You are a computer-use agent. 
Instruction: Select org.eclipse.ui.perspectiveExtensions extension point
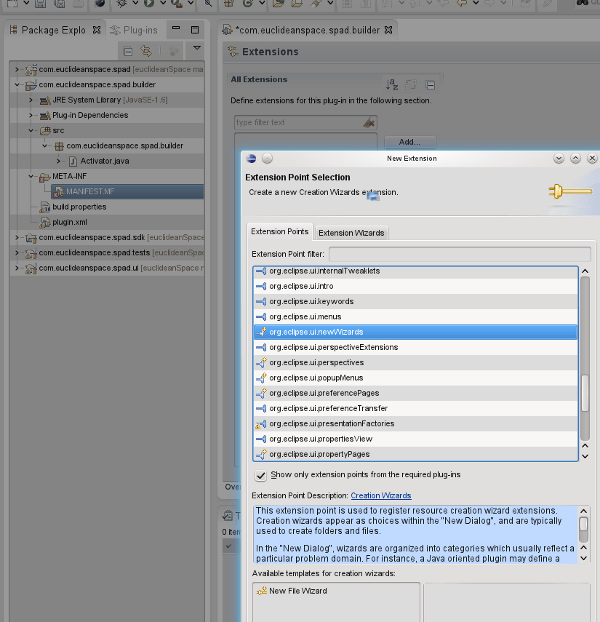click(416, 347)
